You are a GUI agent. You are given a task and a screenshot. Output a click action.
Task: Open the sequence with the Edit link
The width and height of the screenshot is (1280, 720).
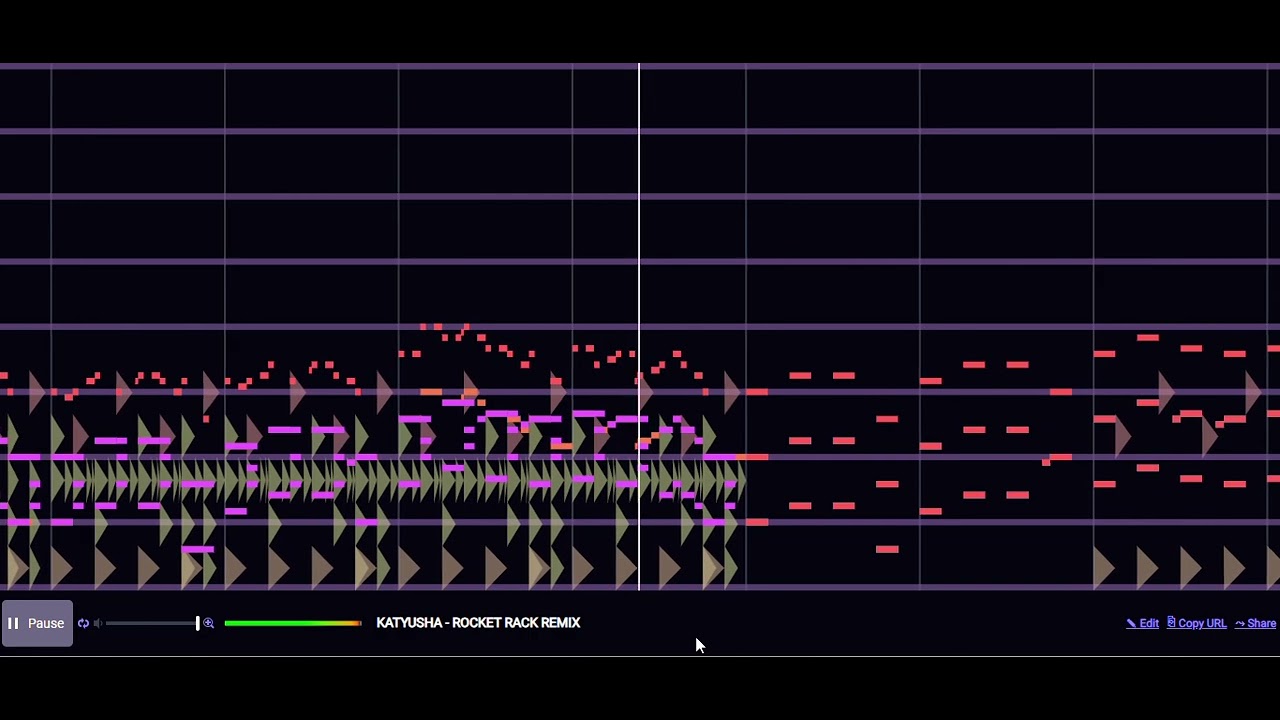pos(1142,623)
